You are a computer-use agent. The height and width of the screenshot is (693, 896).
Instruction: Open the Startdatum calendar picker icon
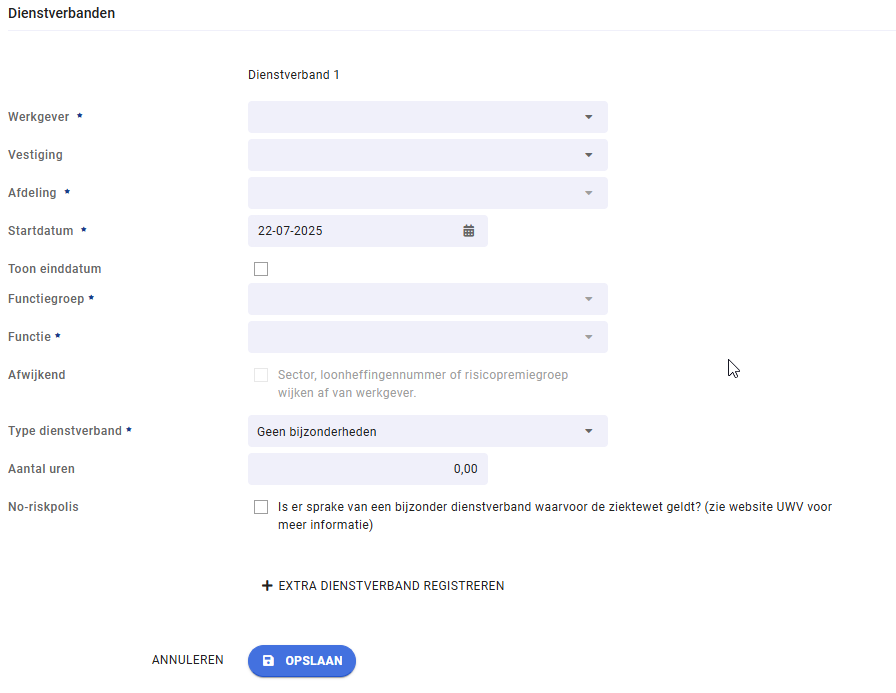point(469,231)
